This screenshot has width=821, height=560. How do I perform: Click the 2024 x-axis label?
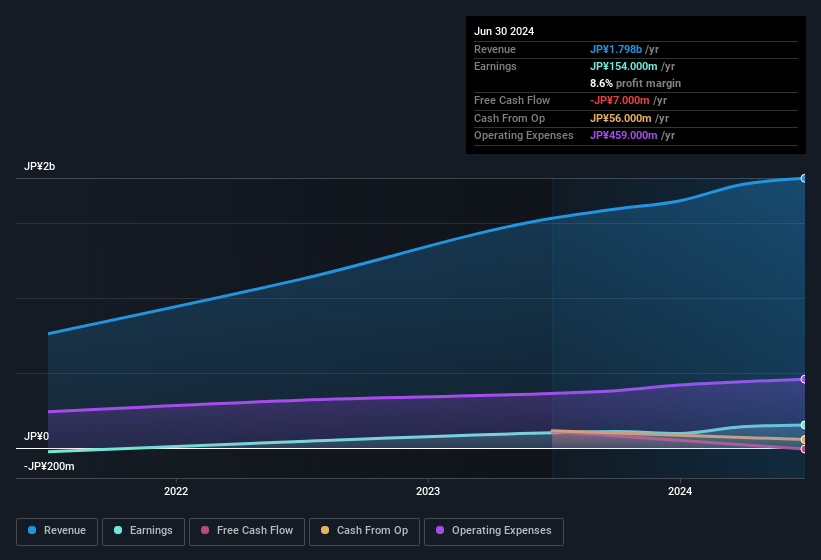point(680,491)
